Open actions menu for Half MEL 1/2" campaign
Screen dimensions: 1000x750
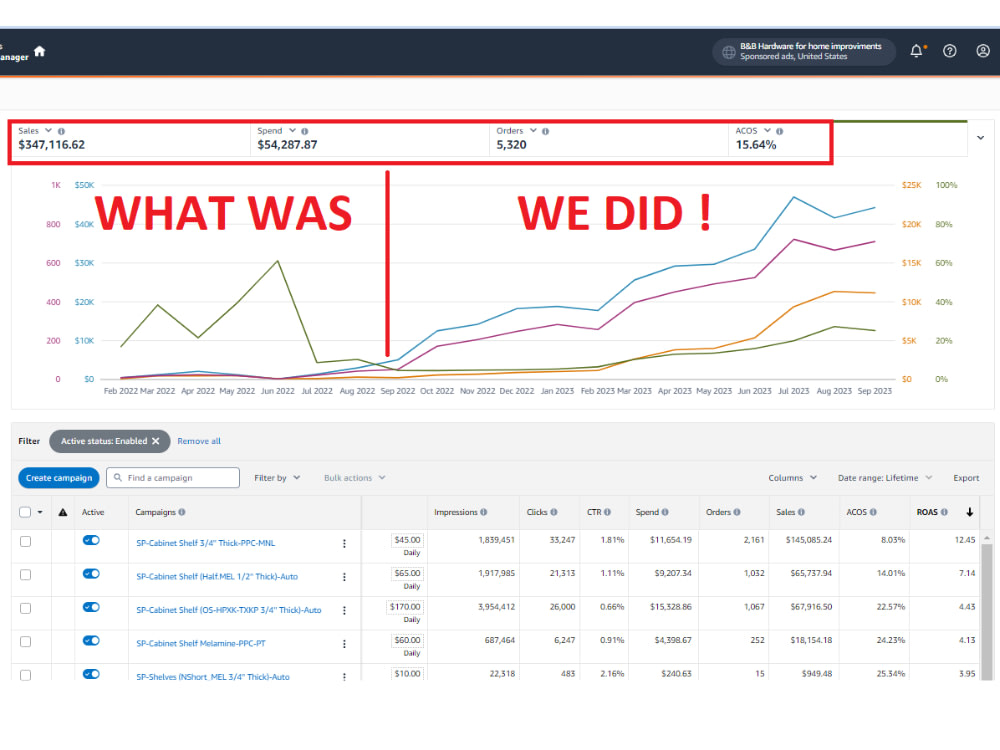344,577
